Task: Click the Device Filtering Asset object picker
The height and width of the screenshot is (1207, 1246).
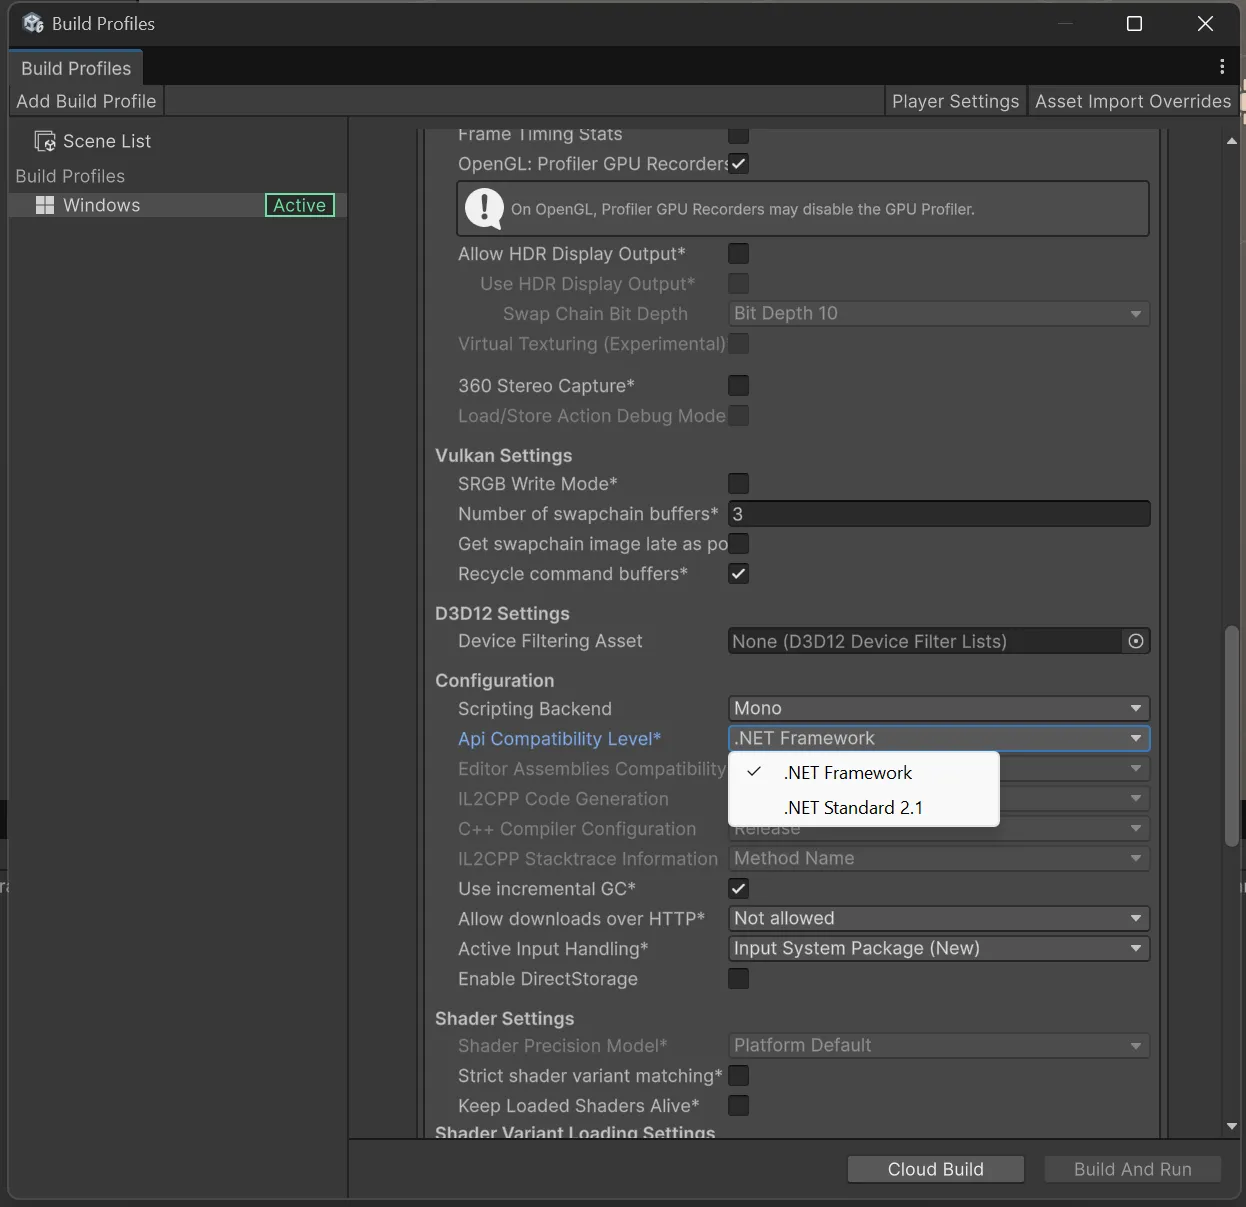Action: [1136, 641]
